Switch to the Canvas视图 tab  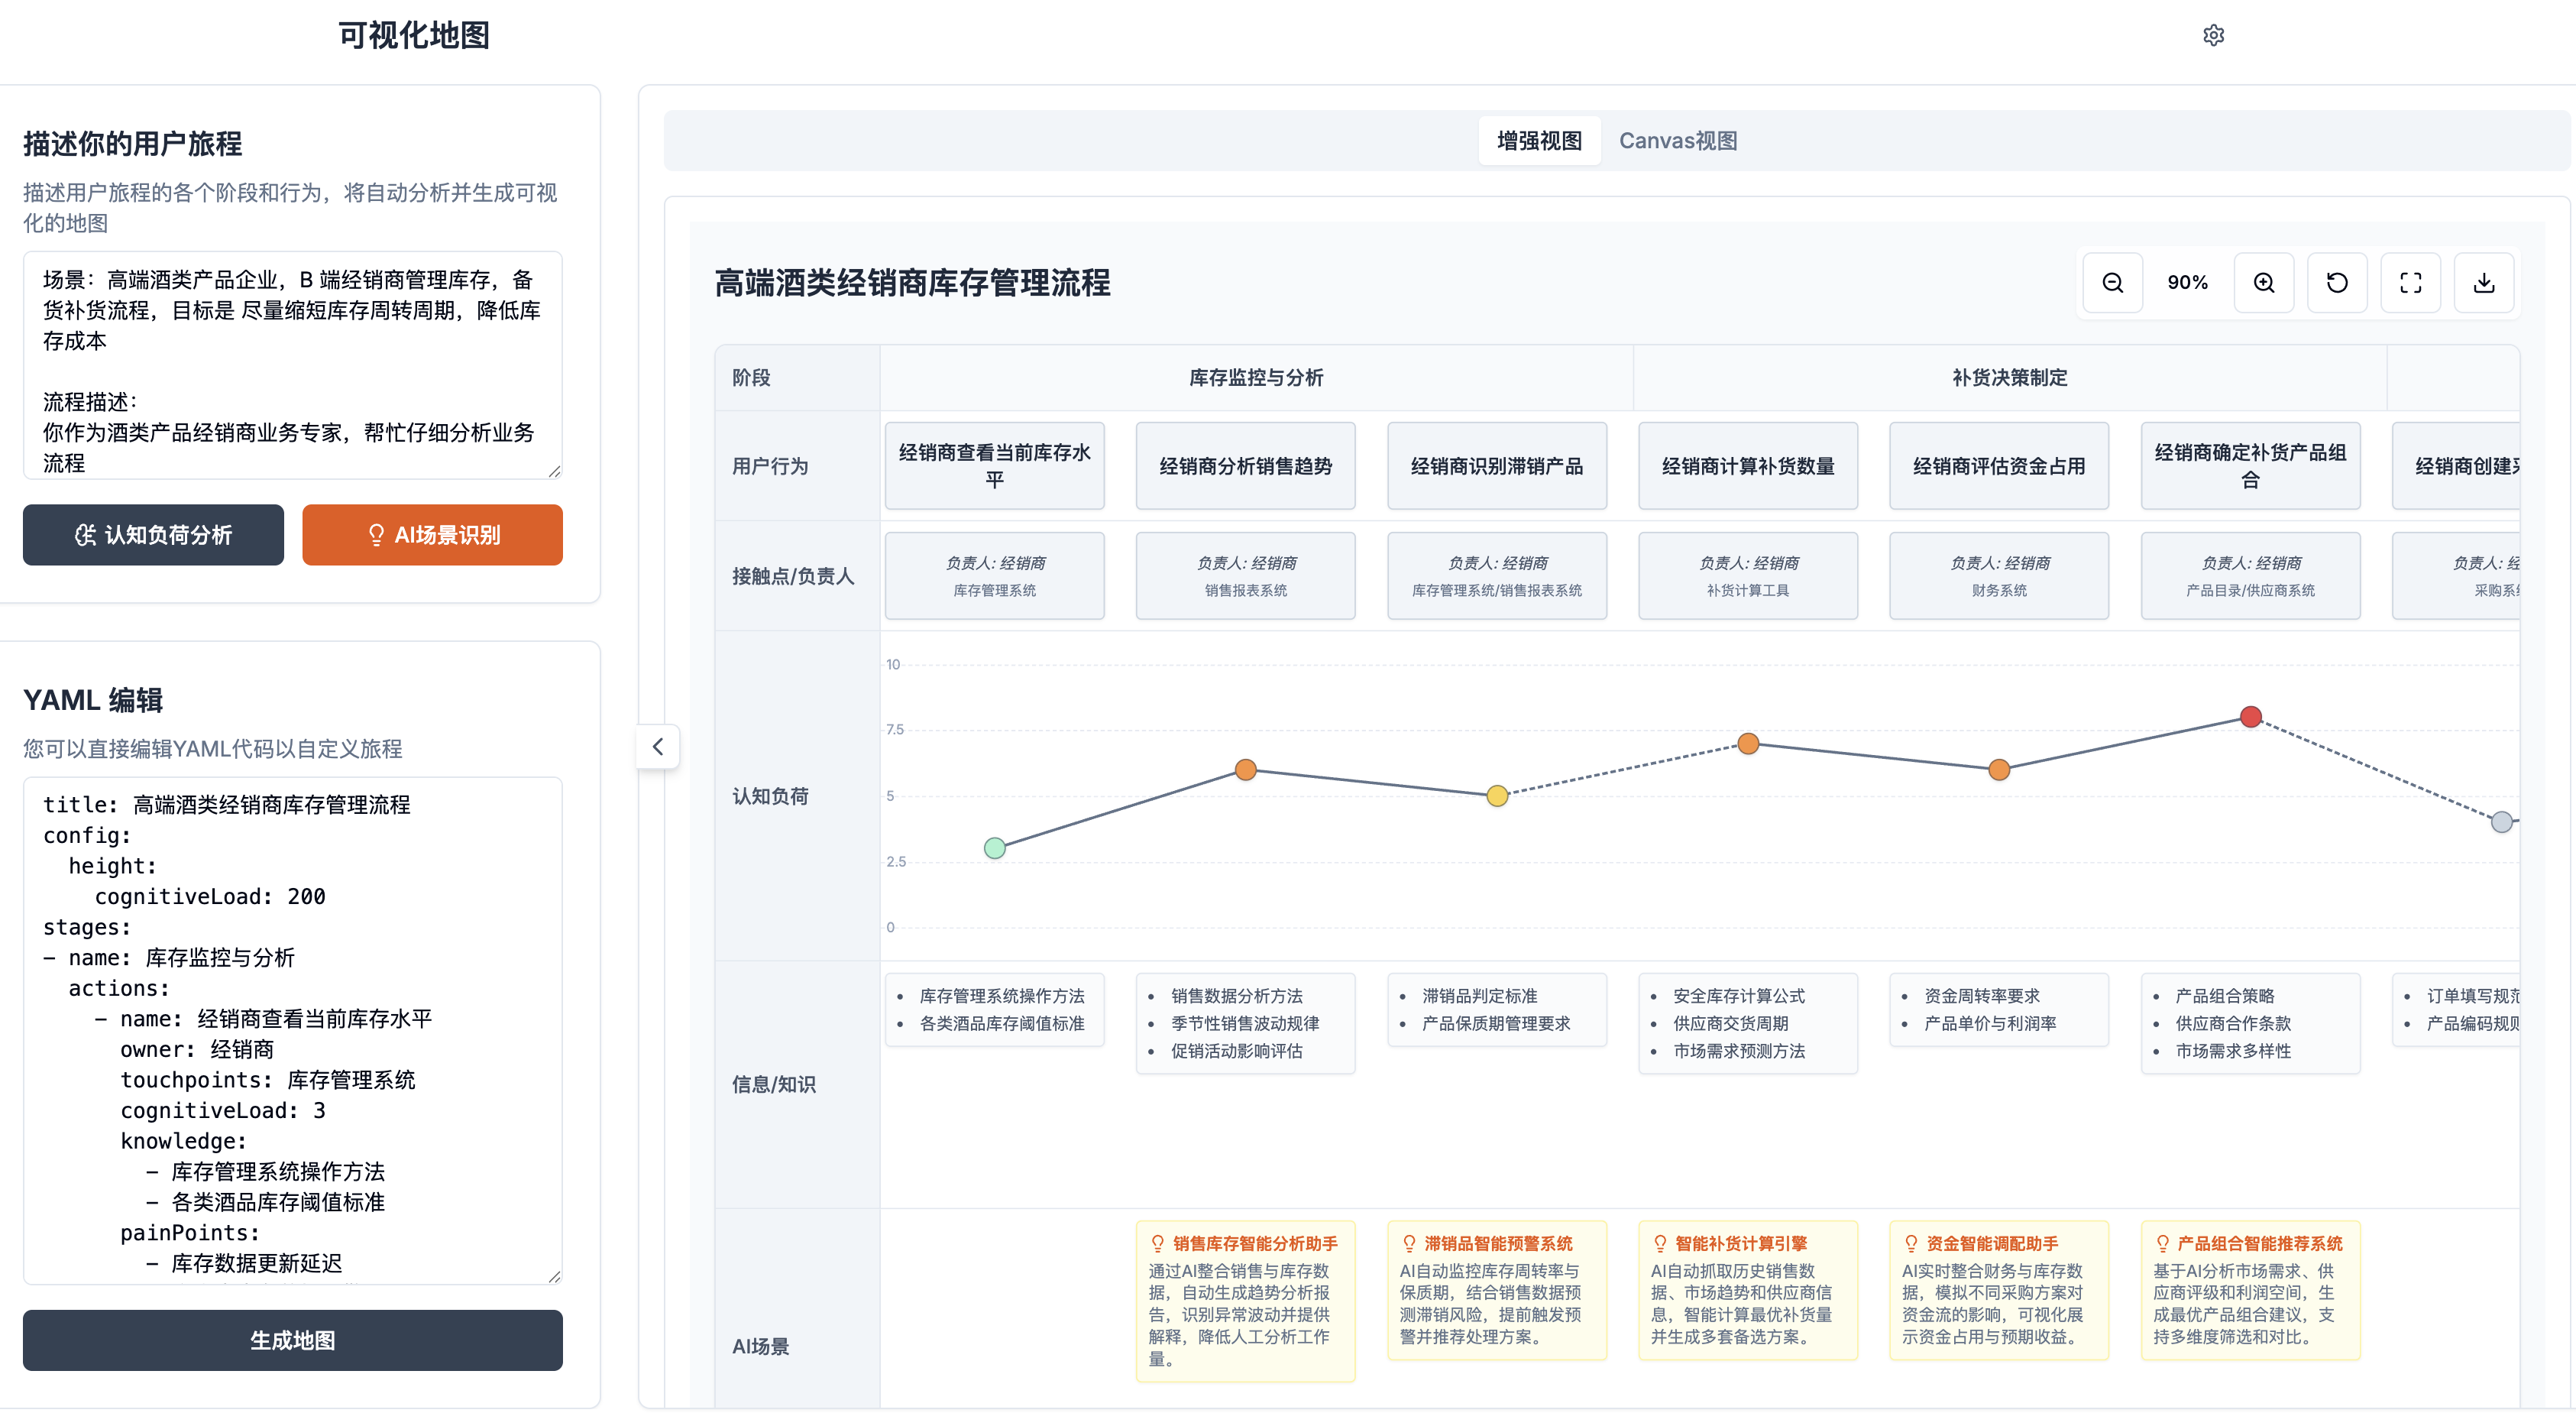pos(1677,141)
